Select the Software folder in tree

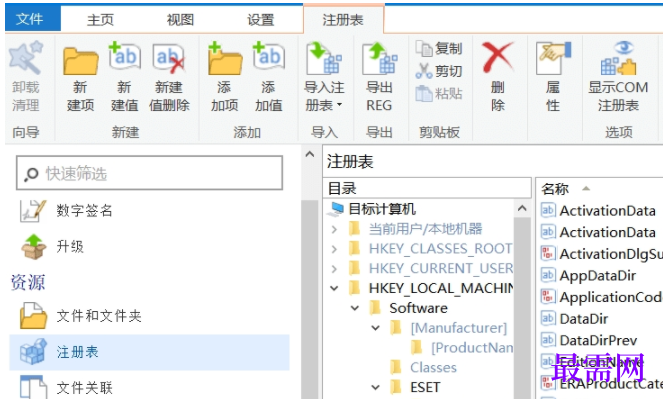[x=418, y=308]
